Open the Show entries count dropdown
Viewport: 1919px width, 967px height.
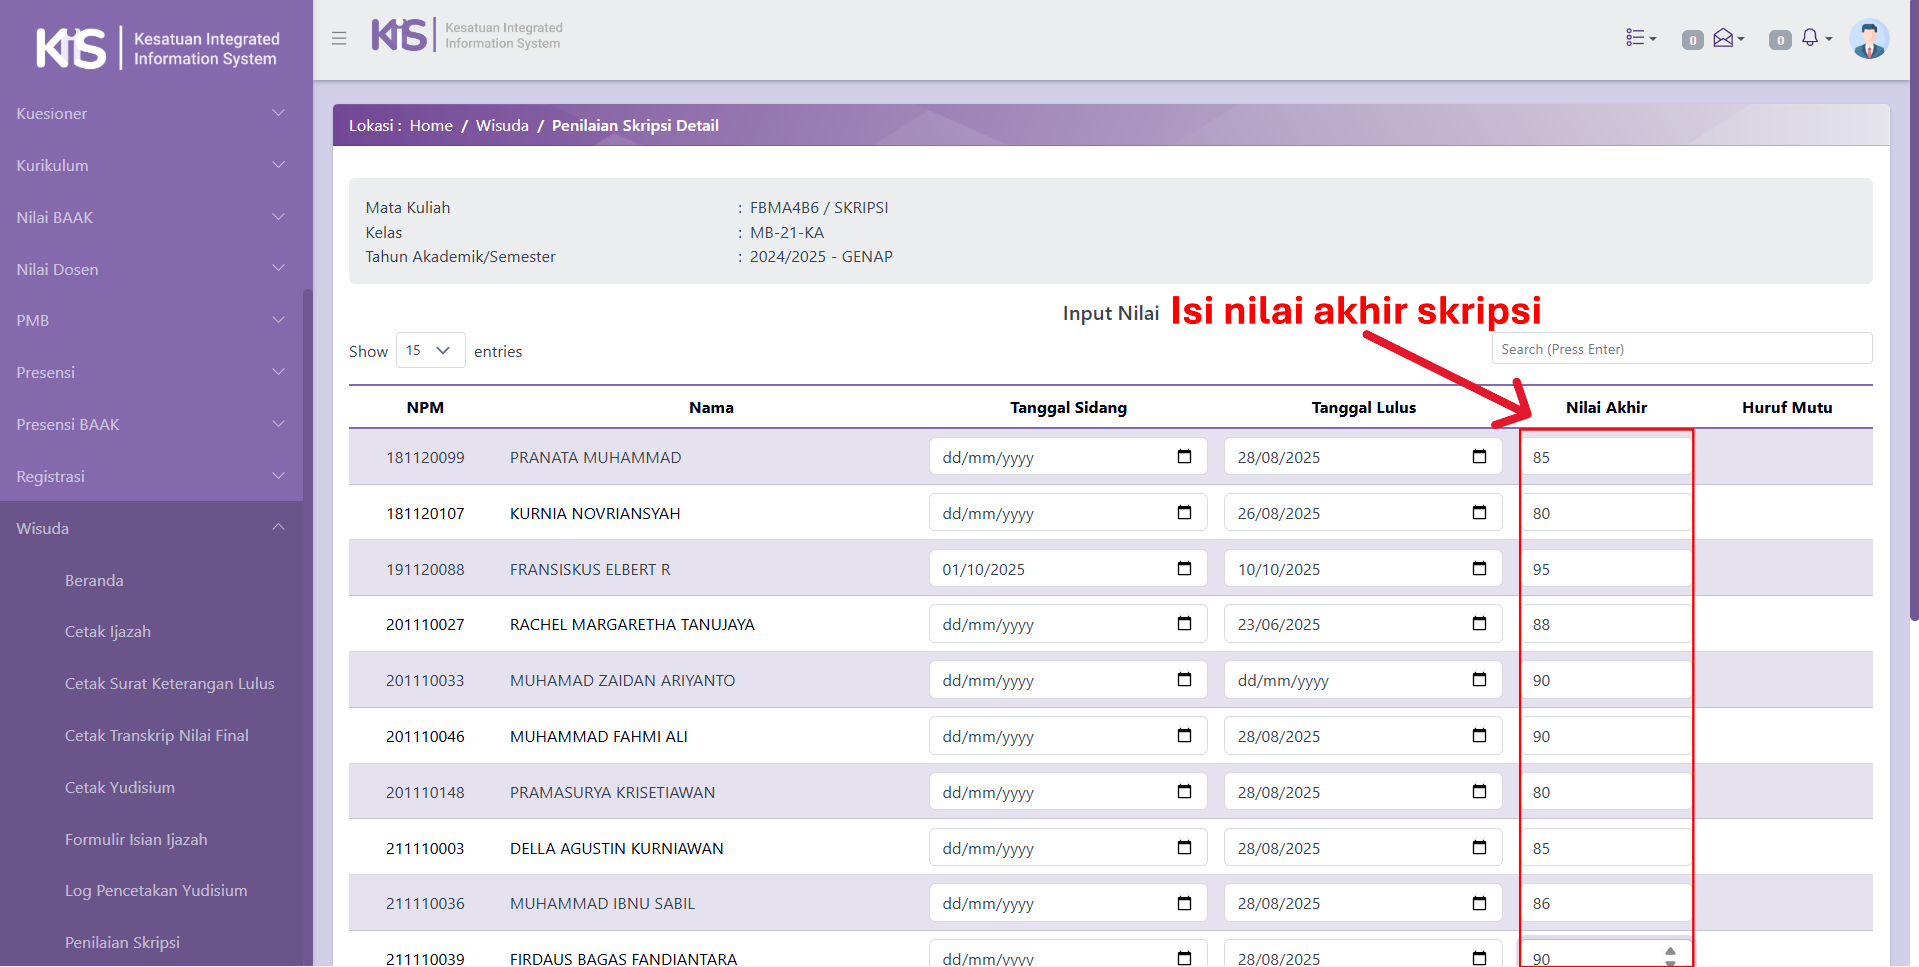430,351
